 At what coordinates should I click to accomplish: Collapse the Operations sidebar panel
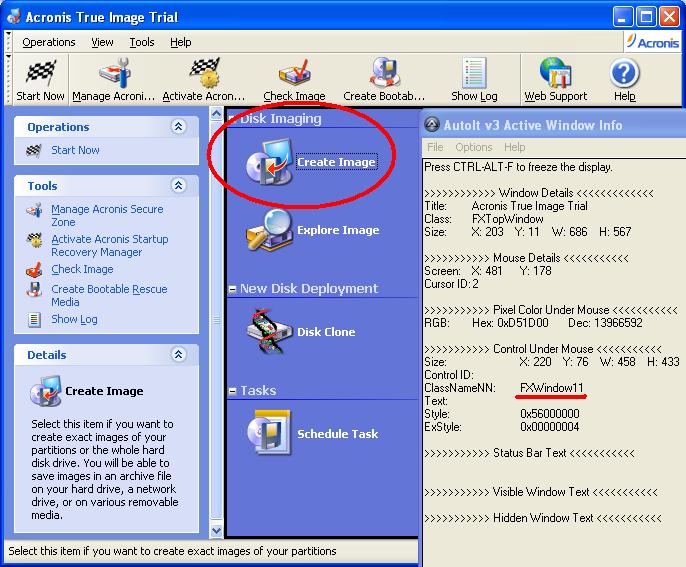pos(178,126)
